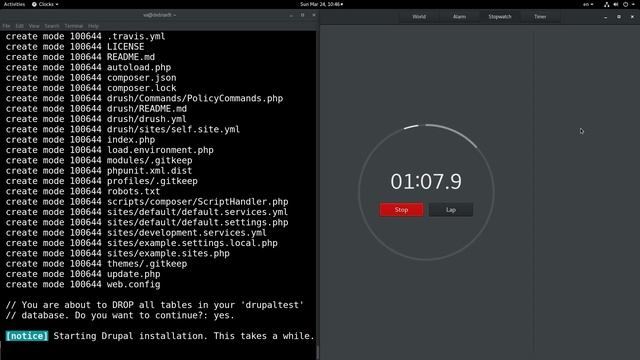640x360 pixels.
Task: Open the Activities overview
Action: pos(14,4)
